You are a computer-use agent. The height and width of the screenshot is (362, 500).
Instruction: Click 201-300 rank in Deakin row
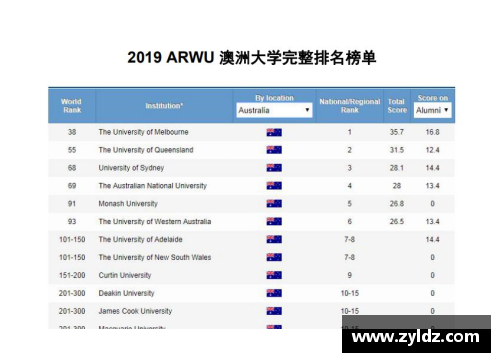pos(72,293)
